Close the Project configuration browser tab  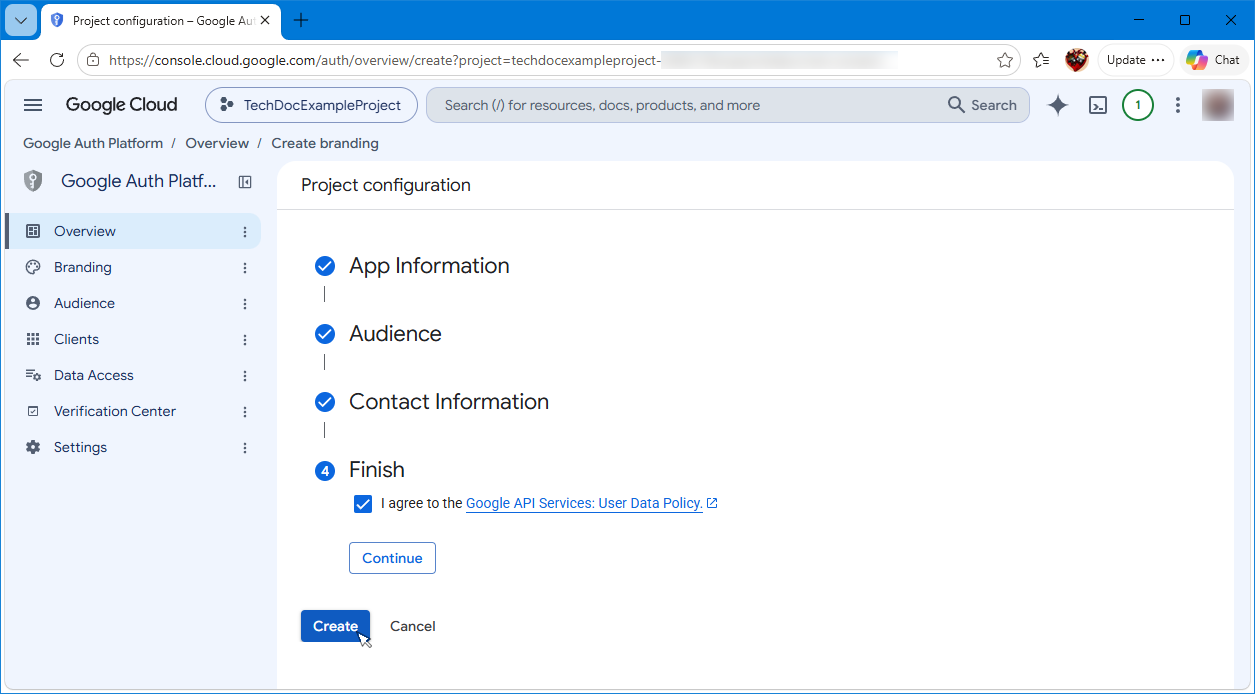coord(266,20)
